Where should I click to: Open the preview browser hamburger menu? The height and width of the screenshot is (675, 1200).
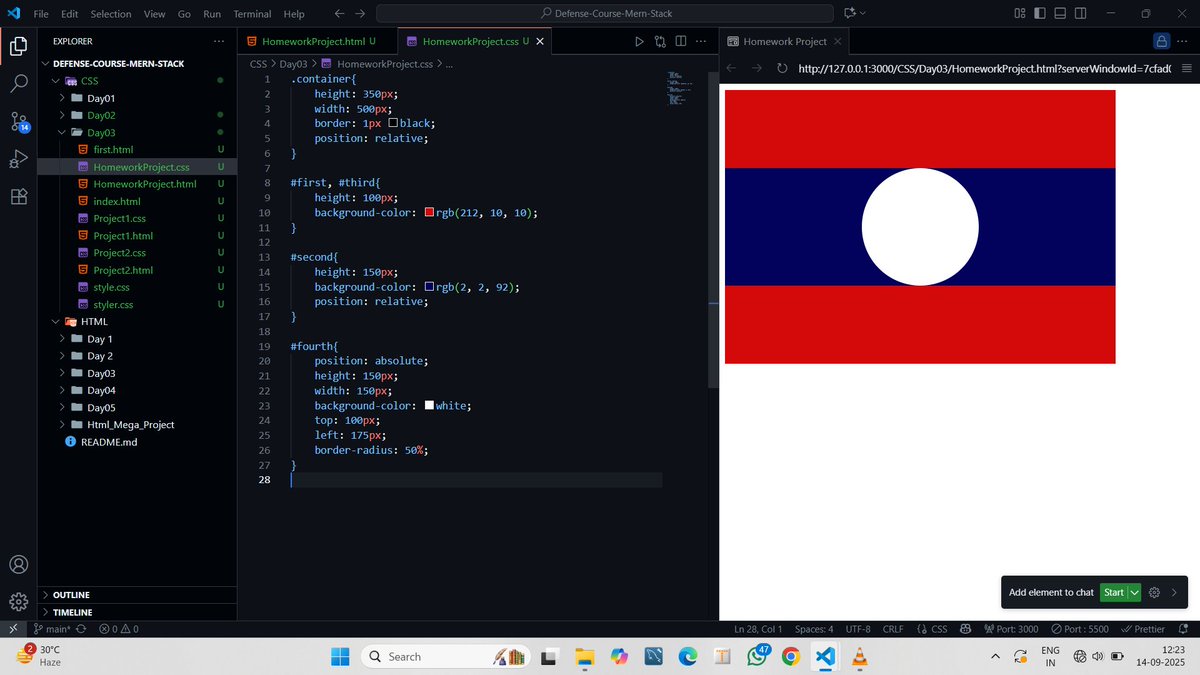(1187, 68)
